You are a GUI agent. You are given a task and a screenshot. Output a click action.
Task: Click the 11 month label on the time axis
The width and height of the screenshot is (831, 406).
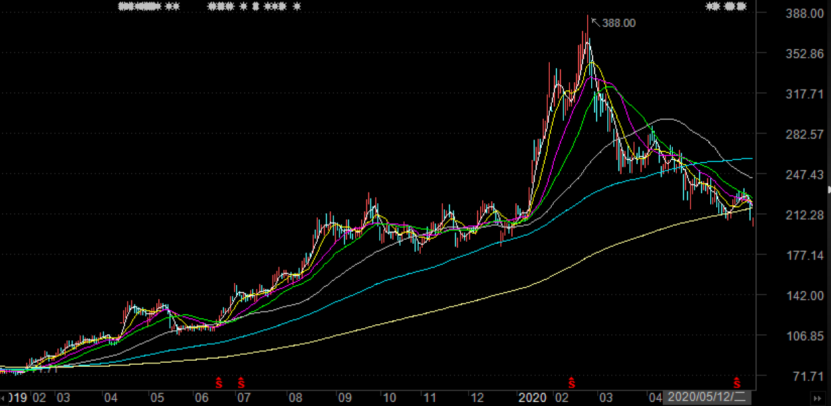tap(429, 397)
